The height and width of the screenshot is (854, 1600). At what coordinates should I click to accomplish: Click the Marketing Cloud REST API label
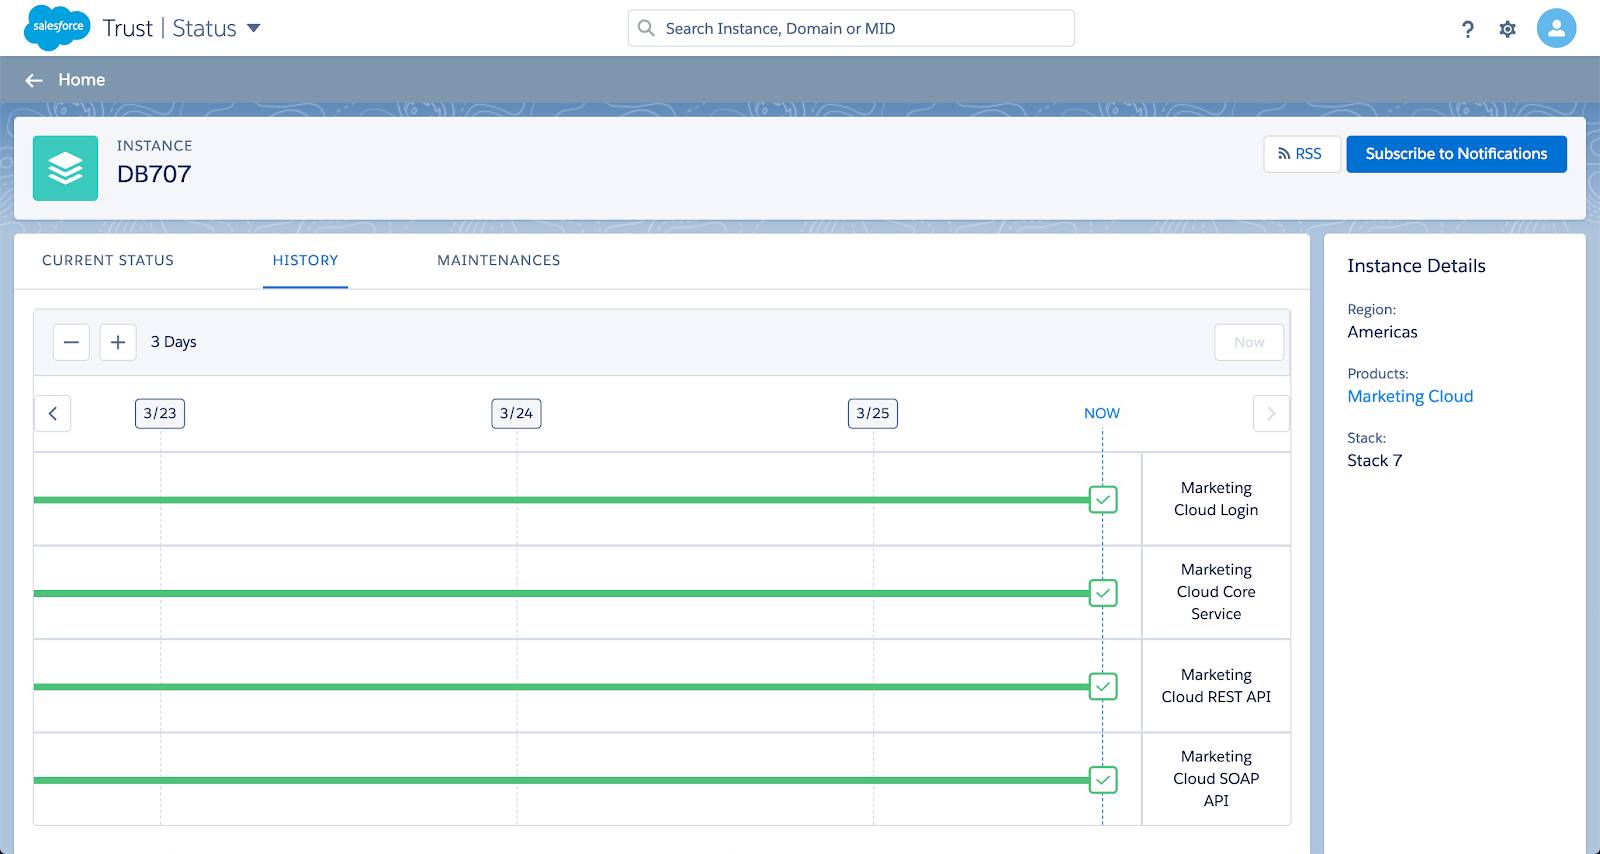tap(1216, 686)
